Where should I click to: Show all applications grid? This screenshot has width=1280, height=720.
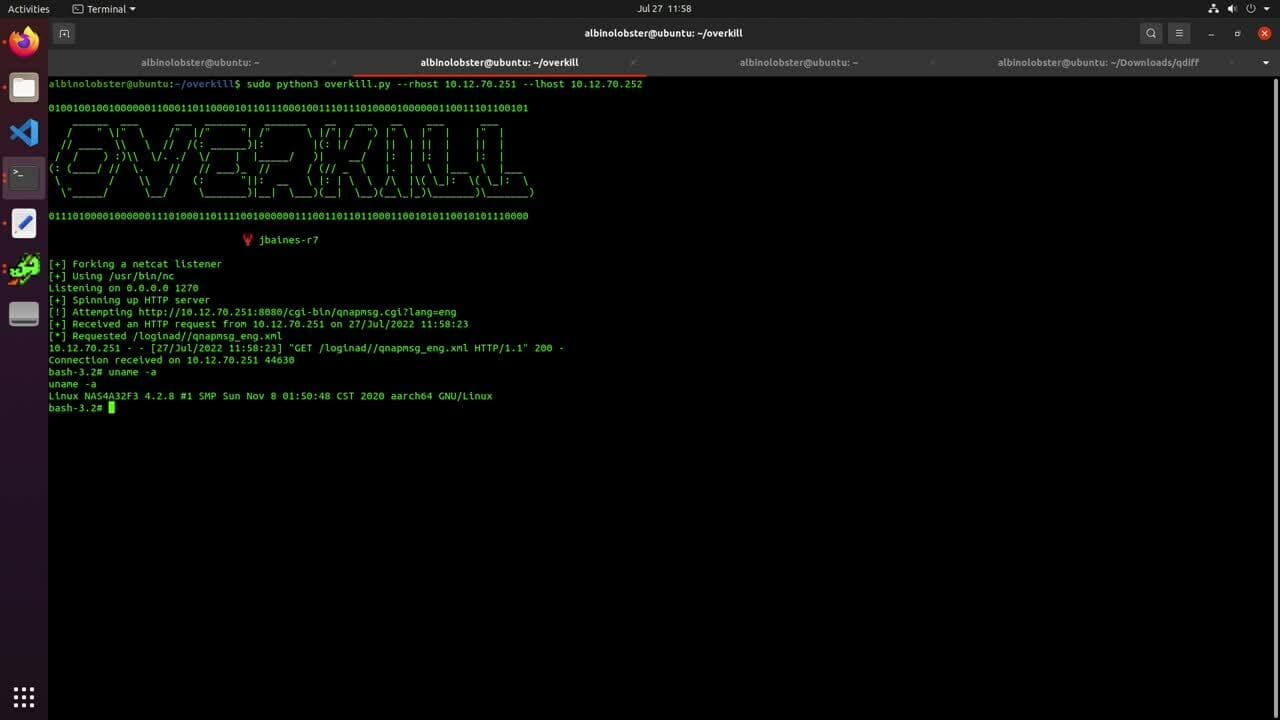24,696
